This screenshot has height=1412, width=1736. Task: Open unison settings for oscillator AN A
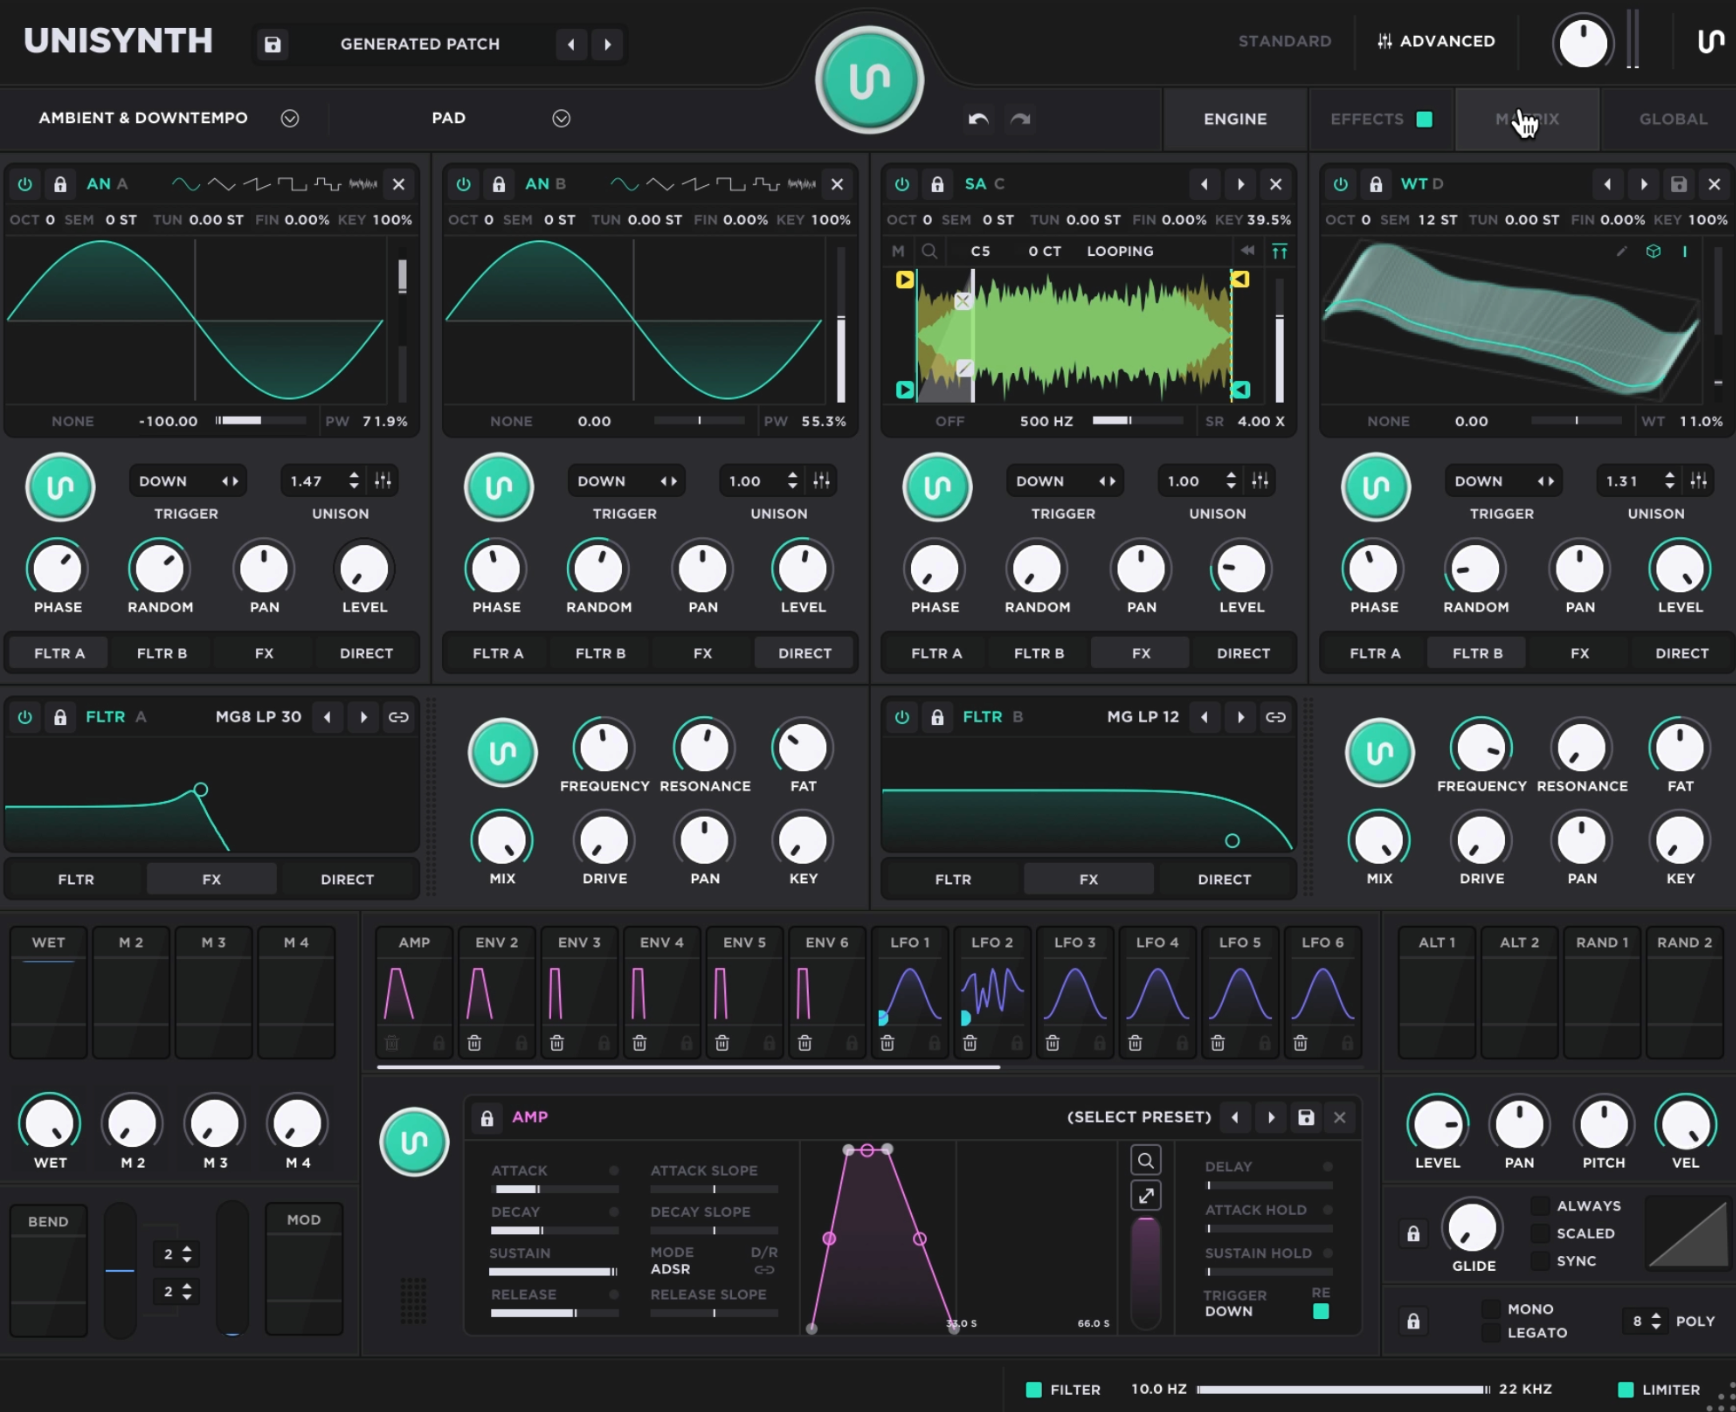click(x=383, y=481)
